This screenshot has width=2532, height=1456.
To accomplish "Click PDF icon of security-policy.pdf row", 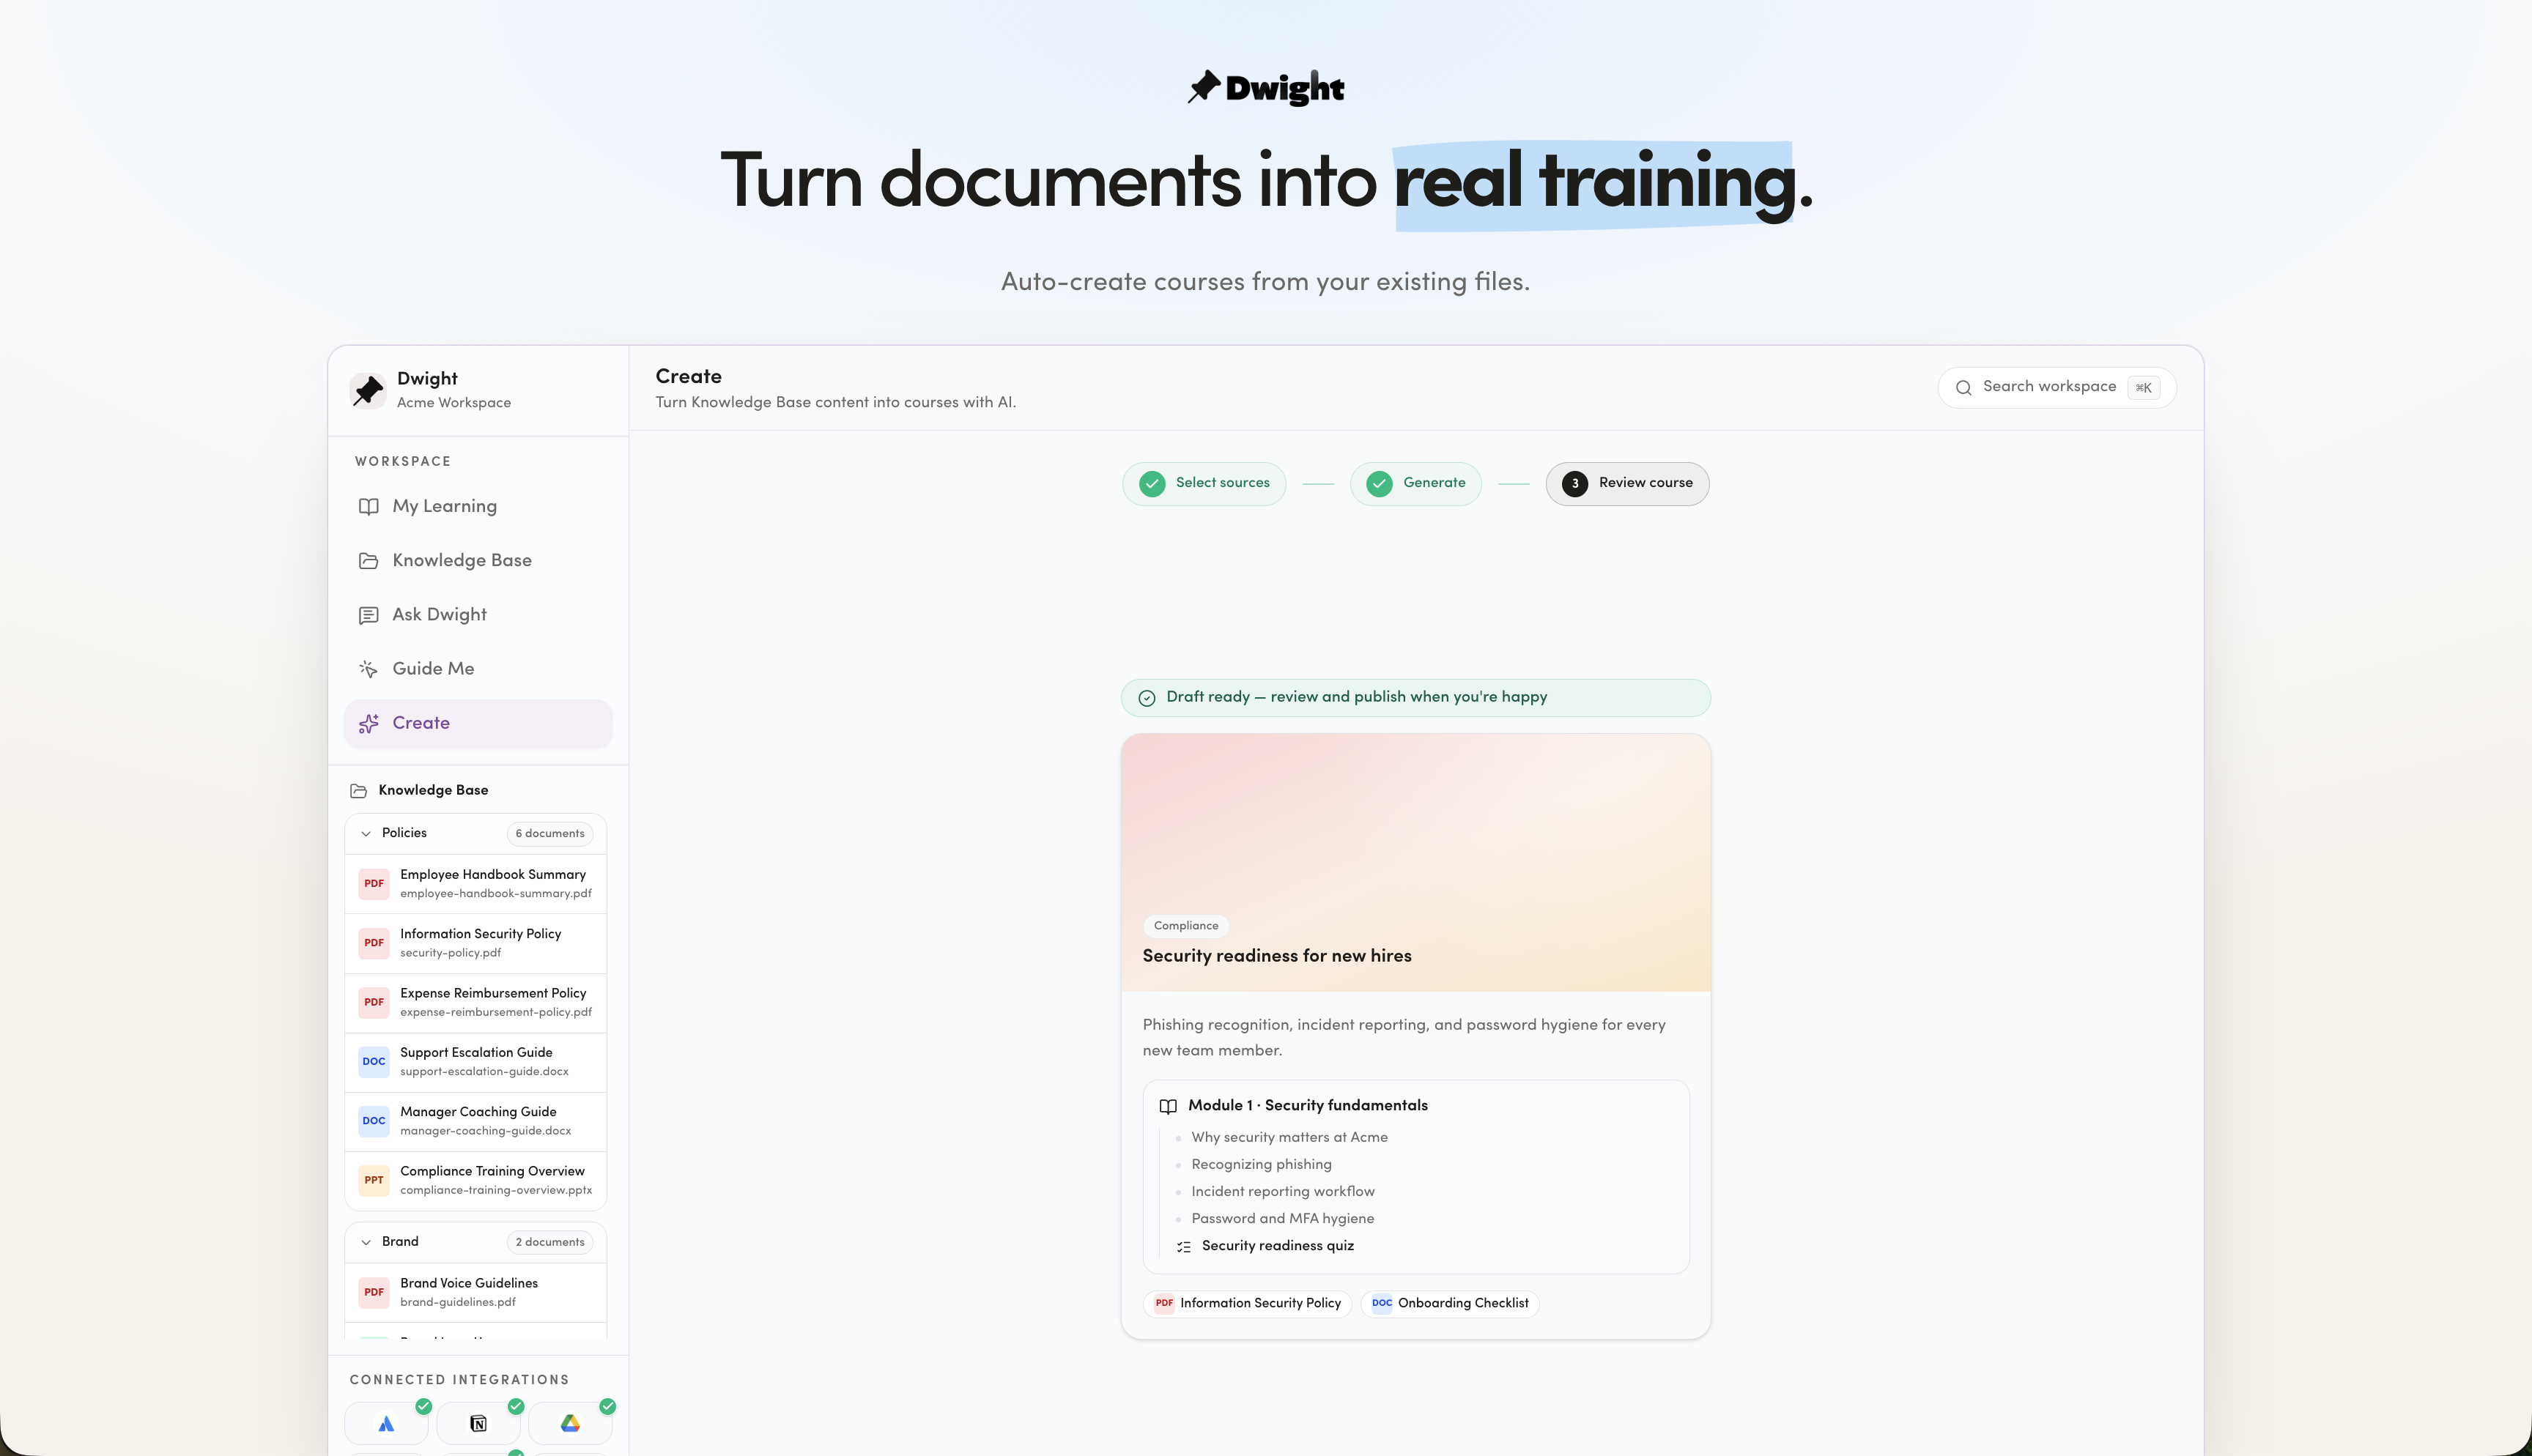I will (374, 943).
